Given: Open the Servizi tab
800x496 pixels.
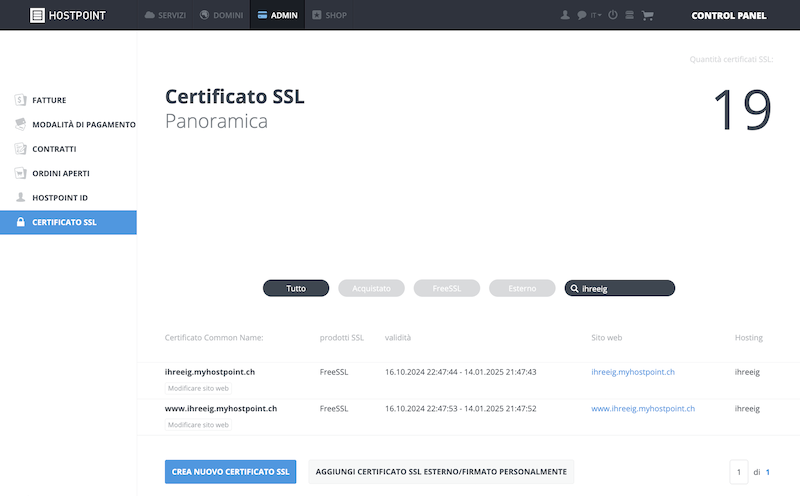Looking at the screenshot, I should click(x=165, y=15).
